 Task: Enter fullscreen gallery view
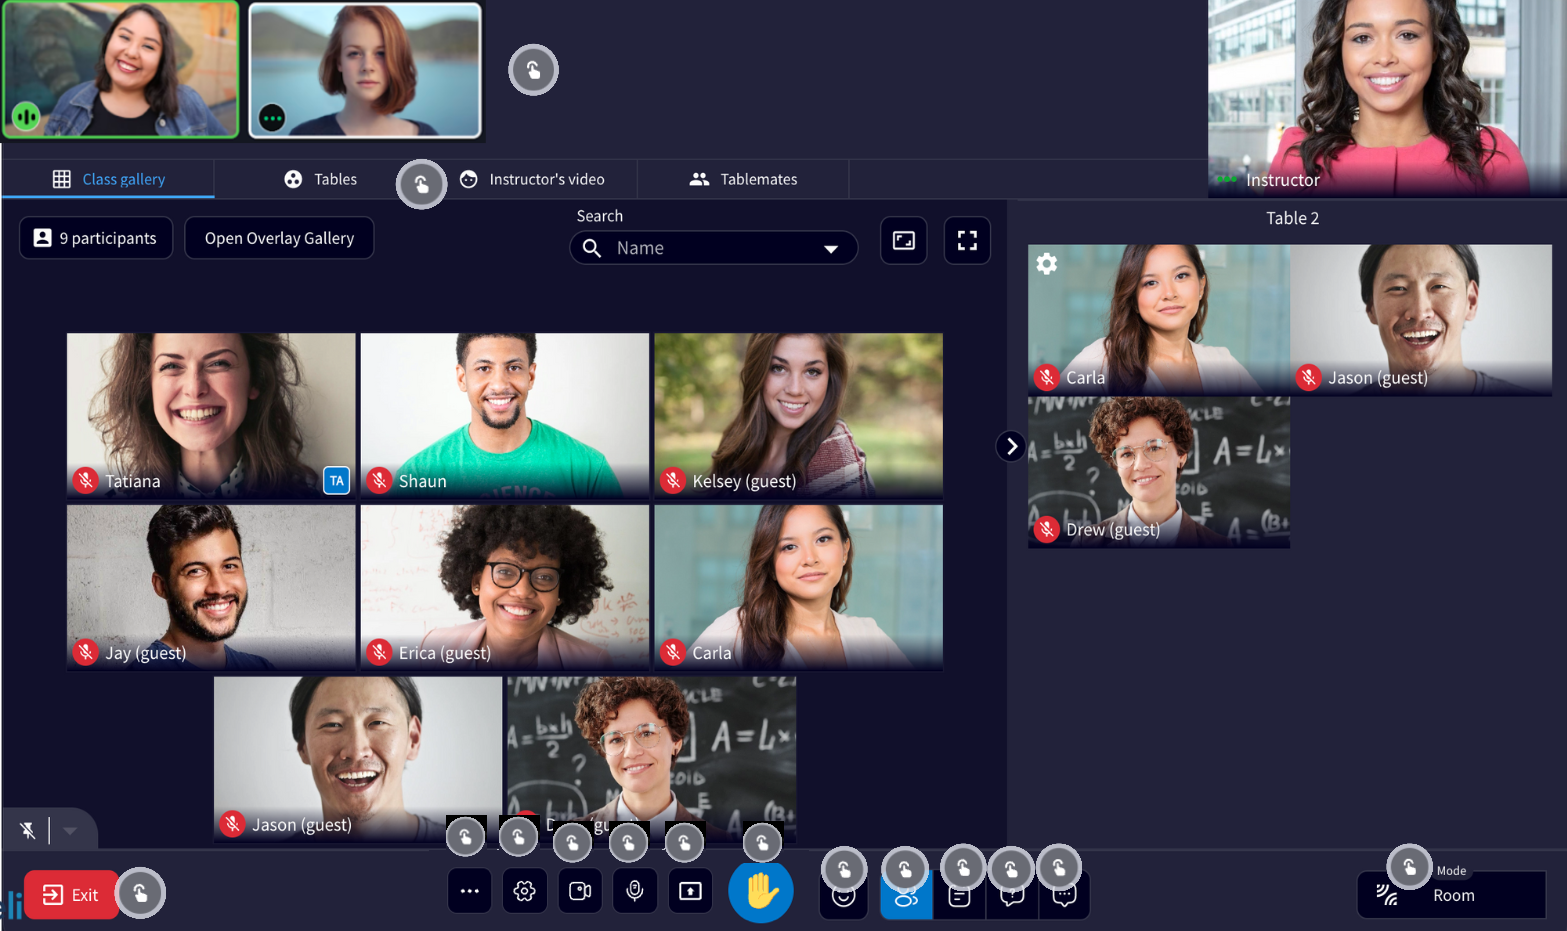point(966,240)
